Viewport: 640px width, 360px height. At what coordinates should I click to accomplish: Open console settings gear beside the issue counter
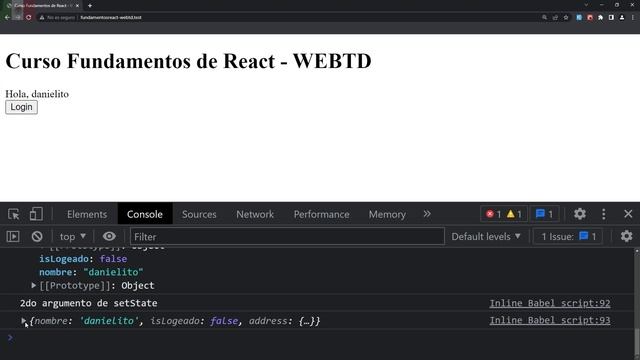tap(626, 236)
